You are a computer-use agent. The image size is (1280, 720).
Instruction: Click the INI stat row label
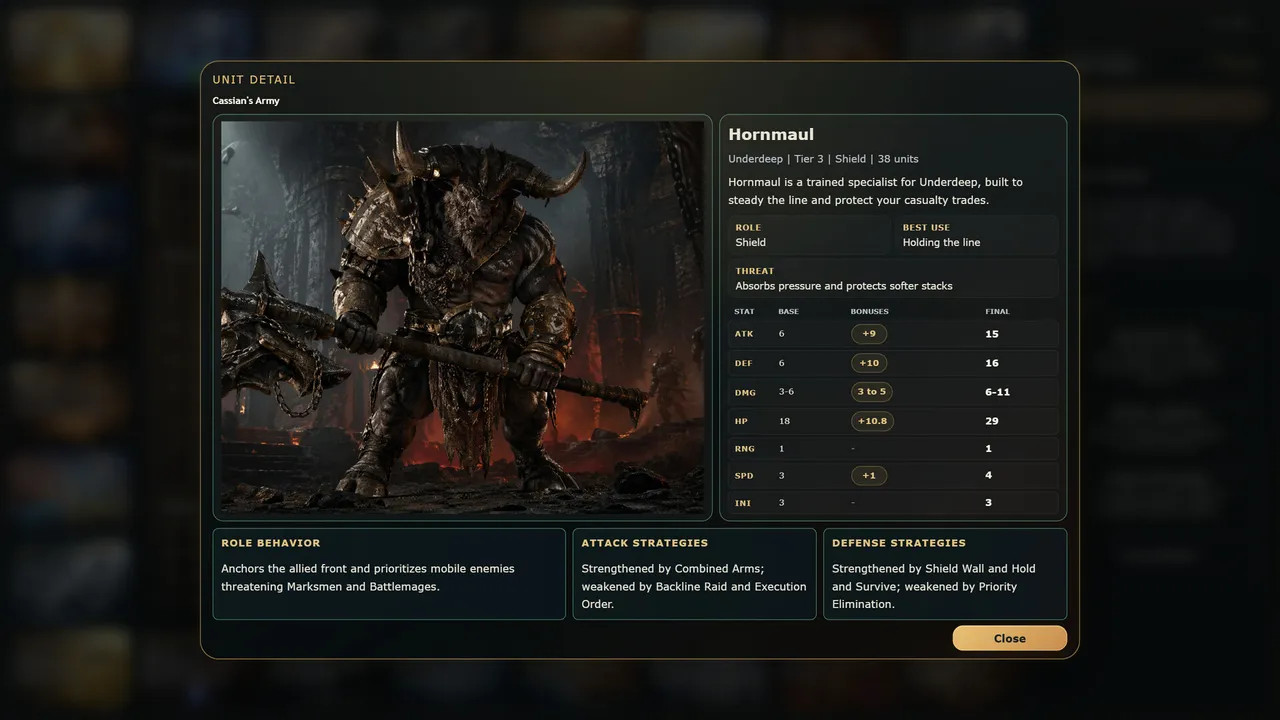743,503
